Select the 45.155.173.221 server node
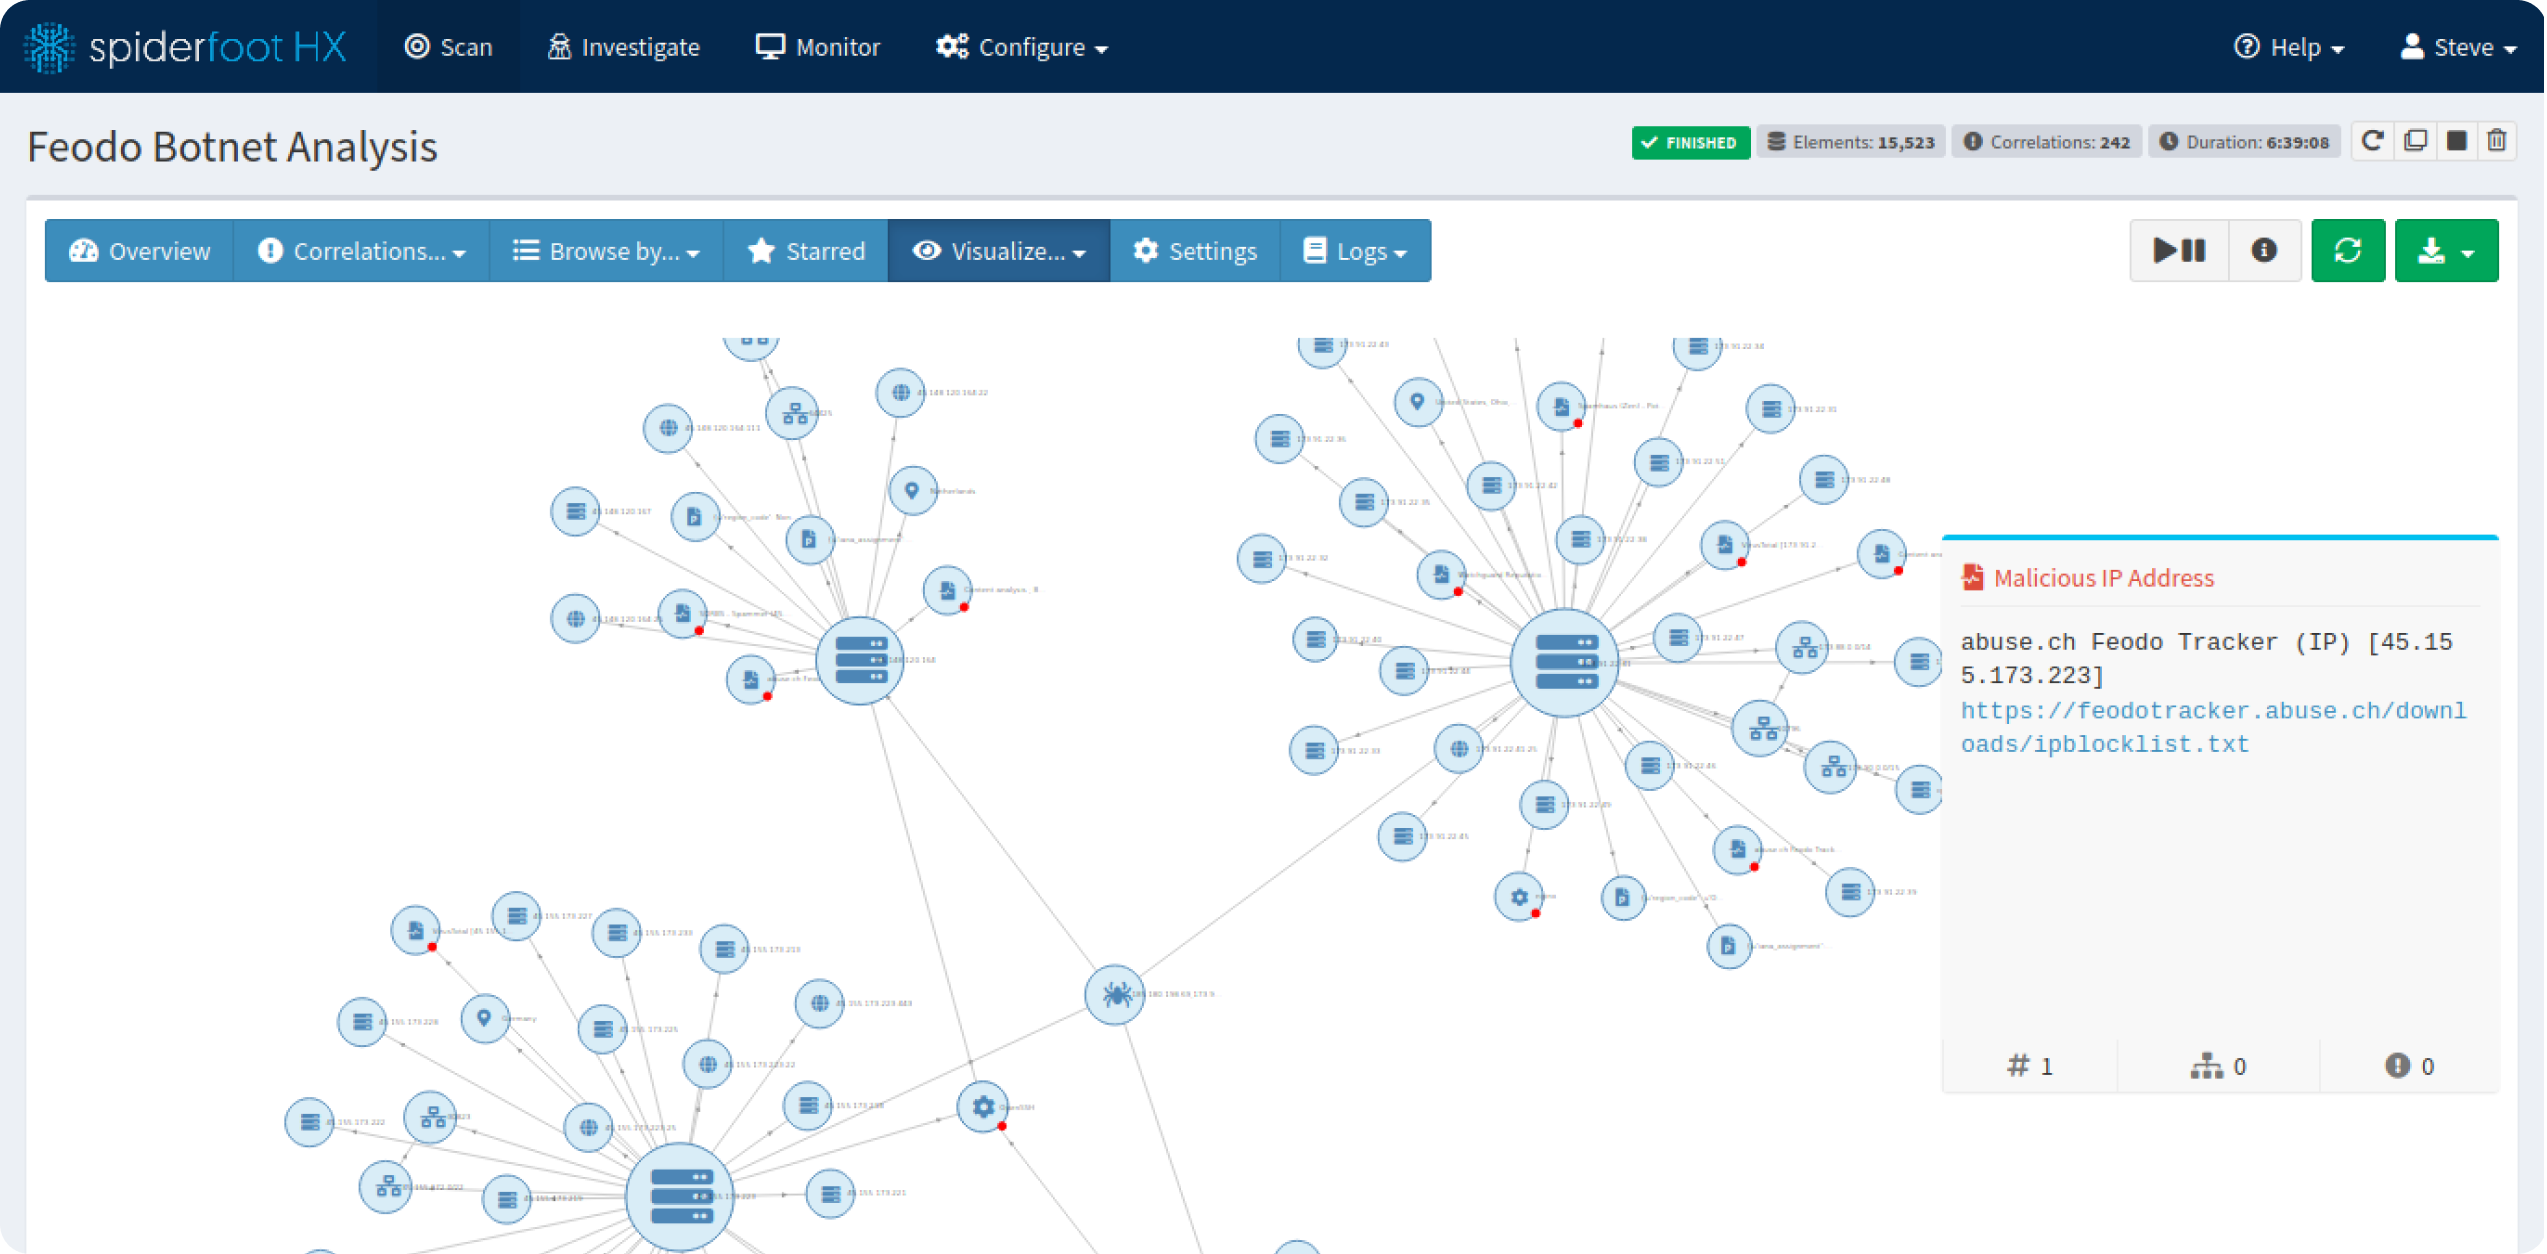Viewport: 2547px width, 1254px height. [830, 1194]
